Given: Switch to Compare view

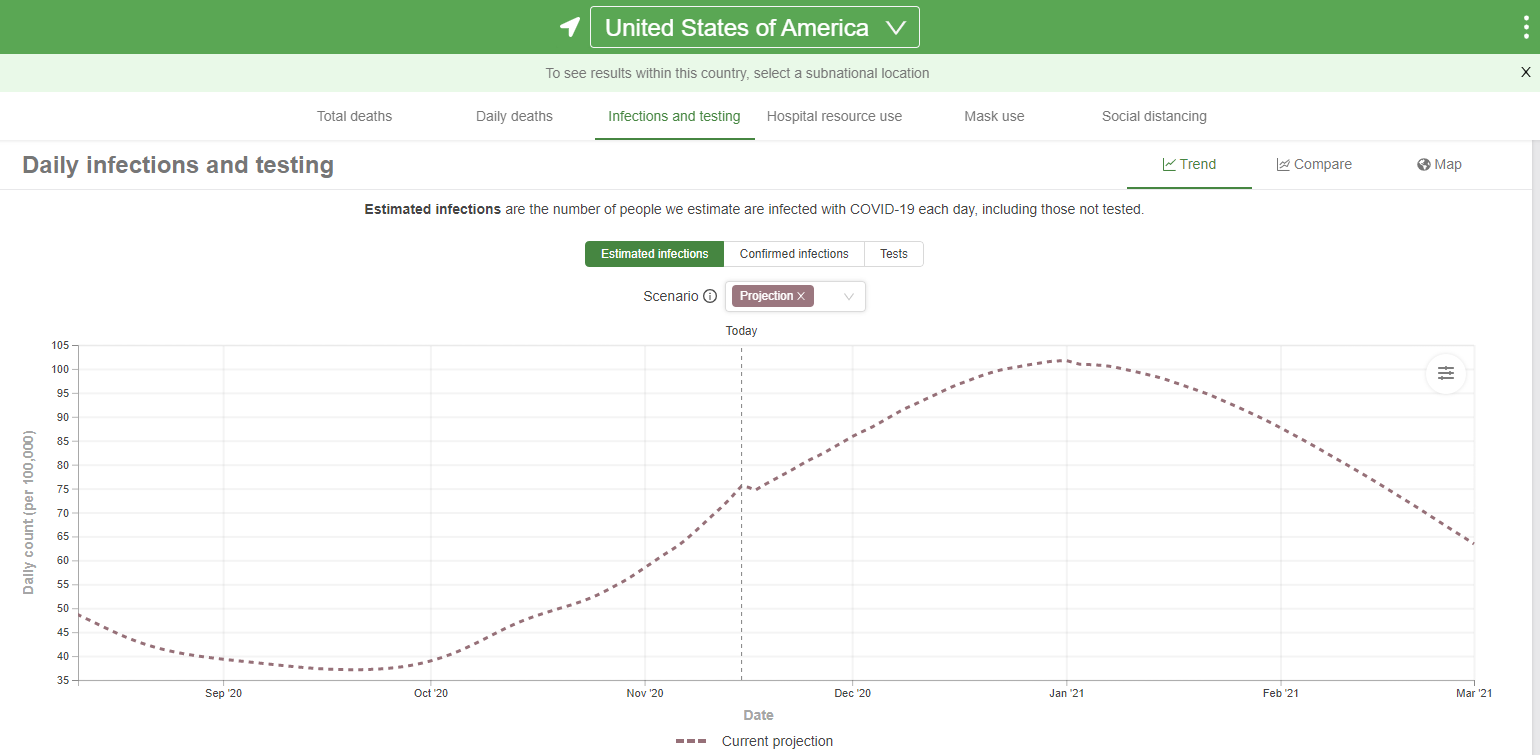Looking at the screenshot, I should 1314,164.
